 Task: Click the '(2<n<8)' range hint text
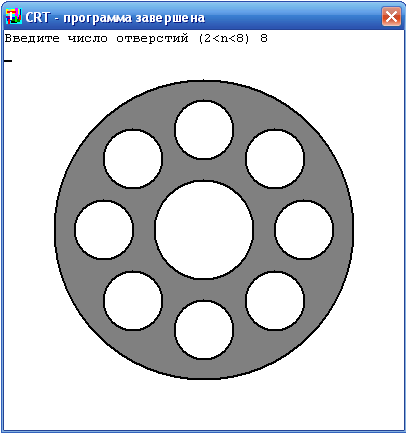click(x=224, y=39)
